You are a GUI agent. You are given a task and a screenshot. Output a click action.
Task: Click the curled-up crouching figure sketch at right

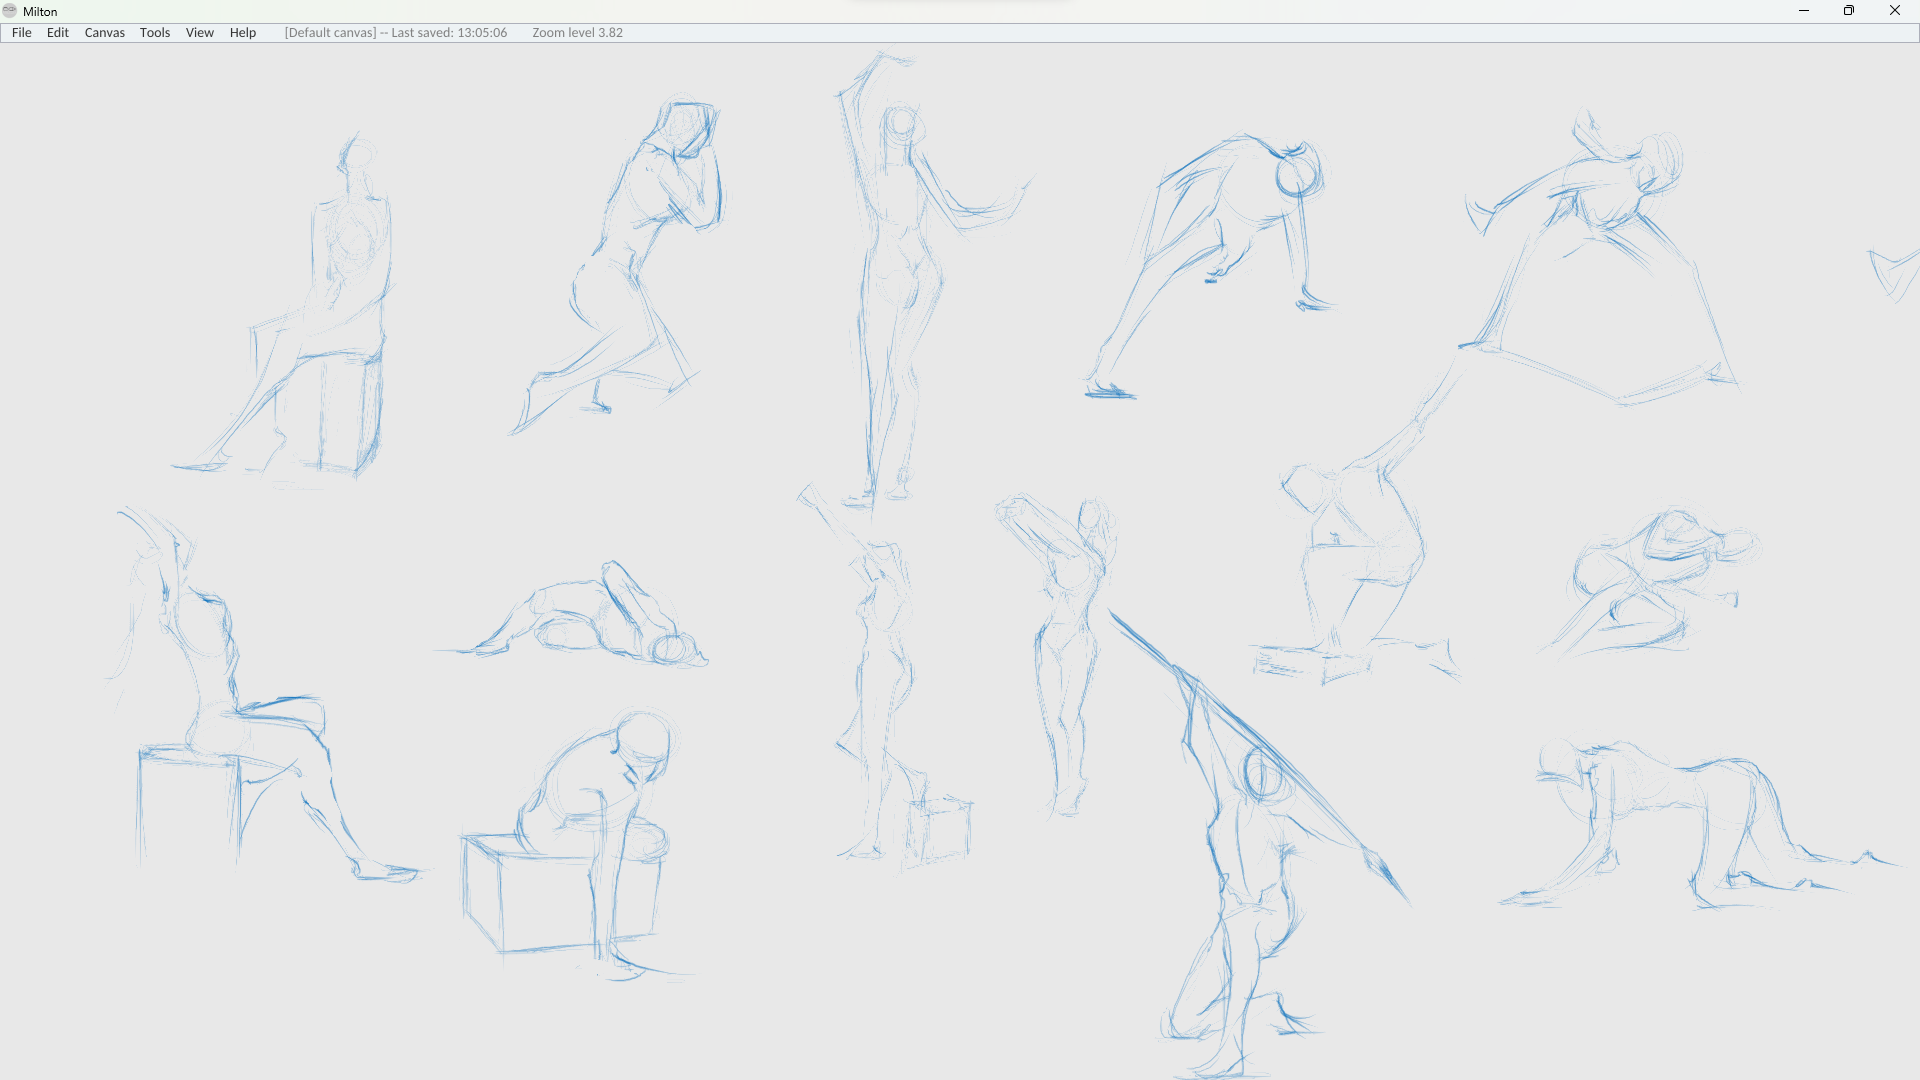pos(1650,580)
